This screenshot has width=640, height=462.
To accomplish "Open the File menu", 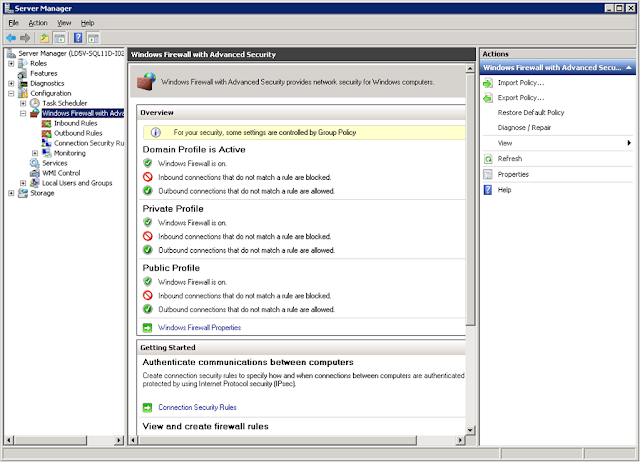I will (x=13, y=23).
